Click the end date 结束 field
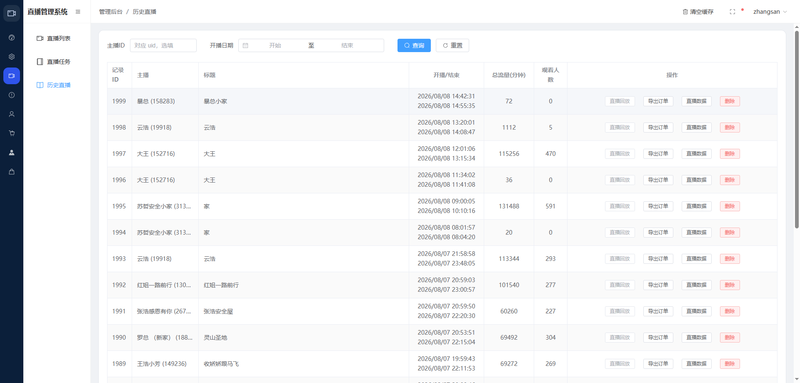Image resolution: width=800 pixels, height=383 pixels. click(347, 45)
